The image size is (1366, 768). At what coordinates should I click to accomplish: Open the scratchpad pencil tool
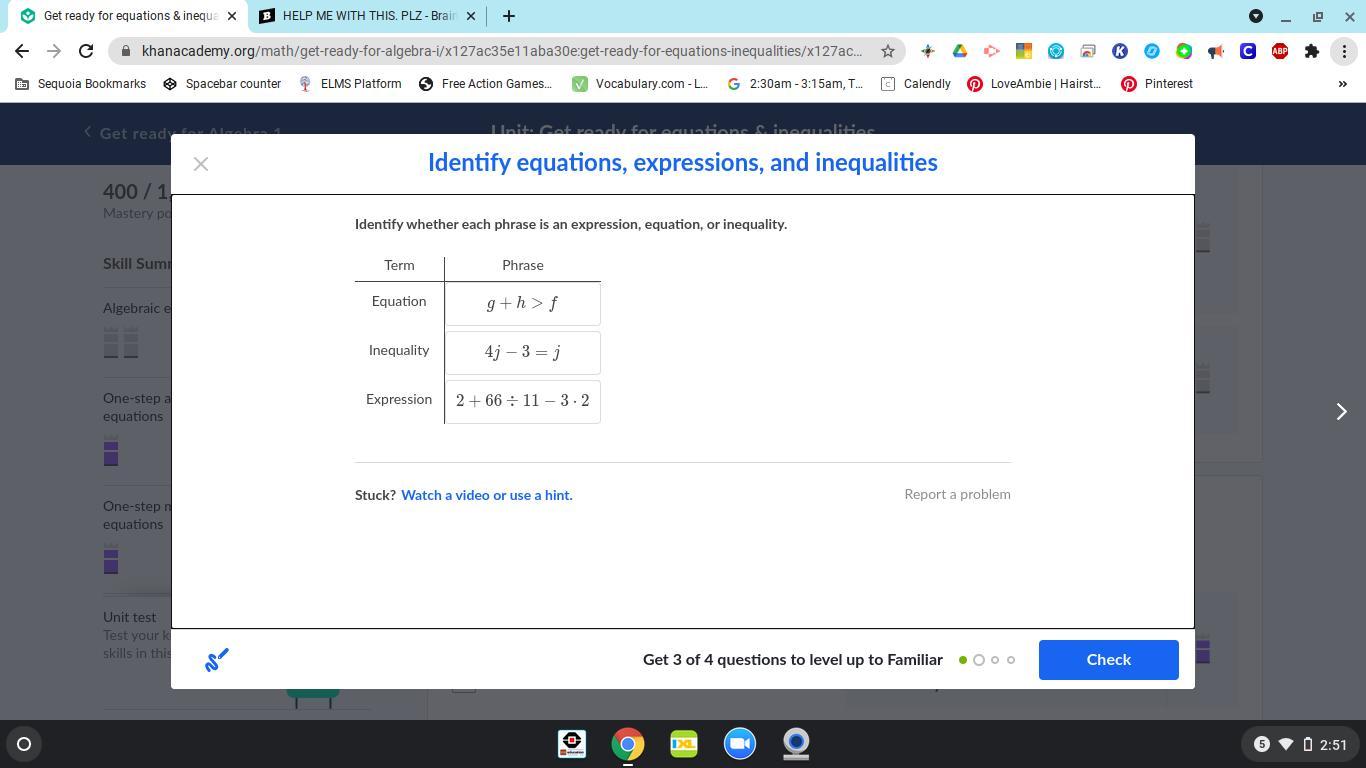[217, 660]
